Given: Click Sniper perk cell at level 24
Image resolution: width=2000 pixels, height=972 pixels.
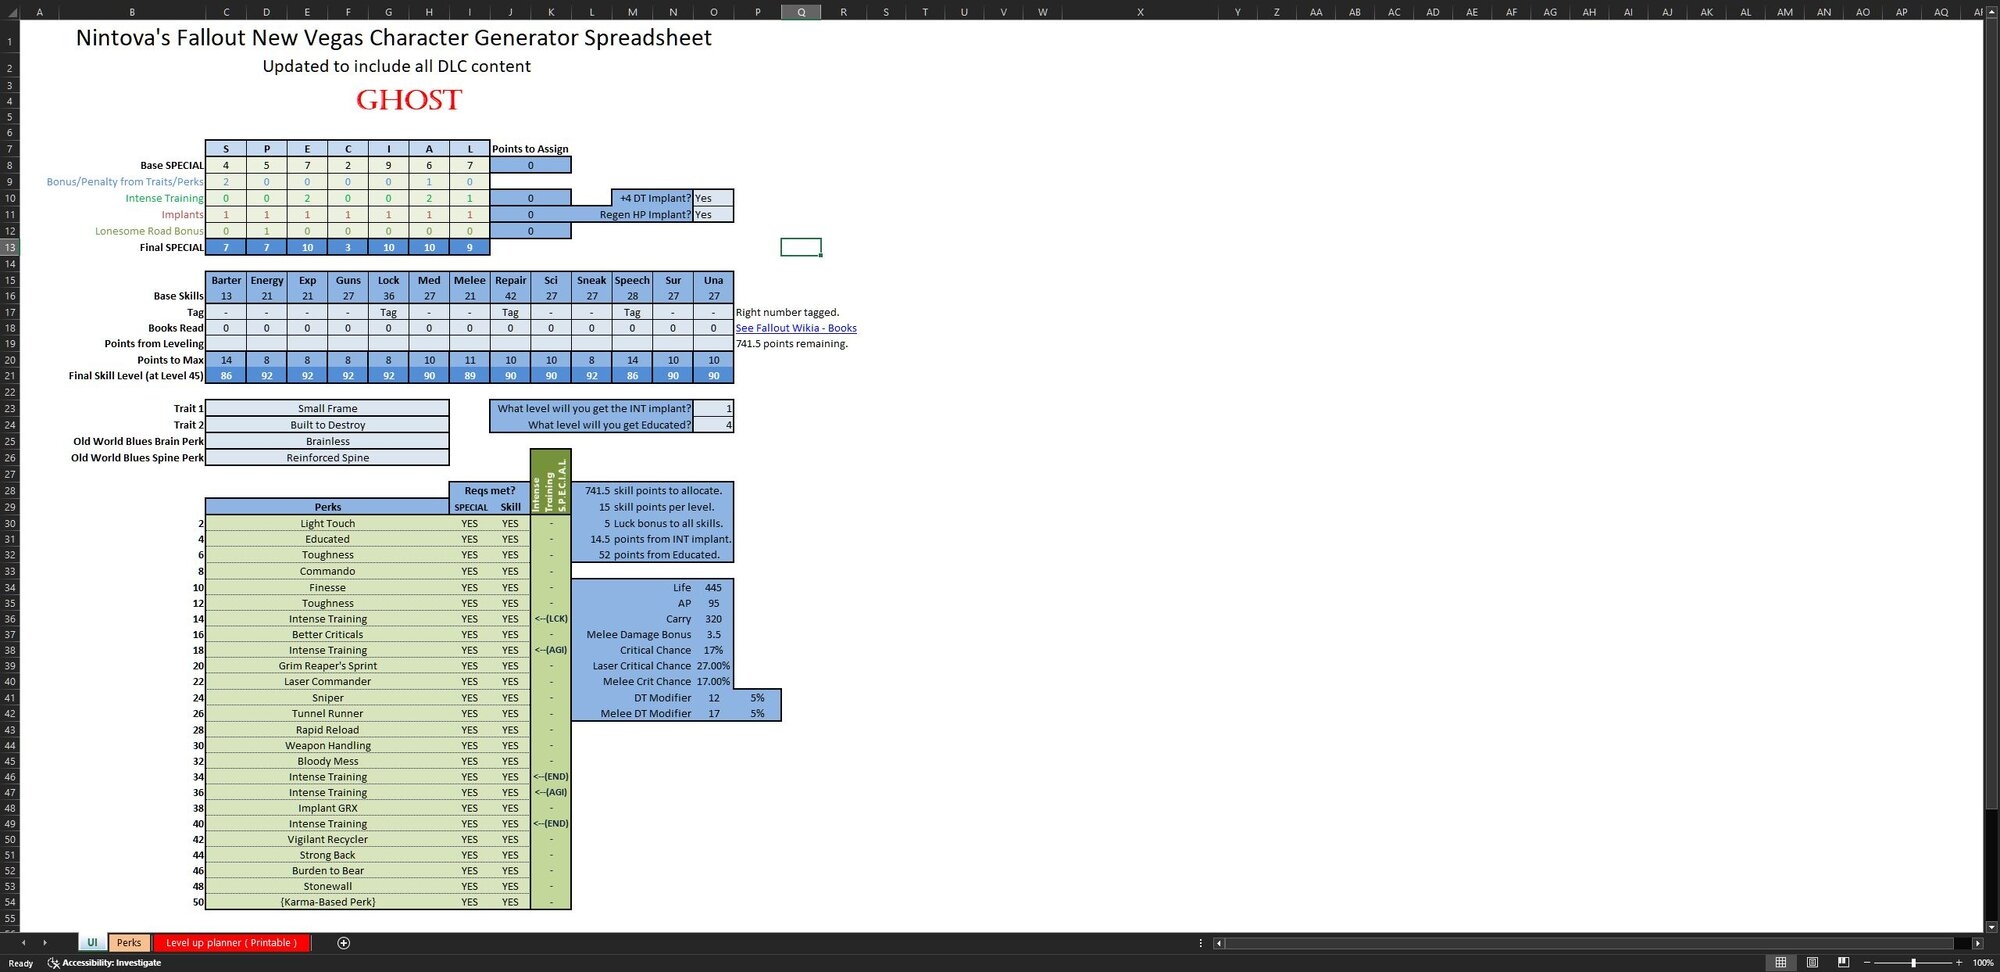Looking at the screenshot, I should coord(327,698).
